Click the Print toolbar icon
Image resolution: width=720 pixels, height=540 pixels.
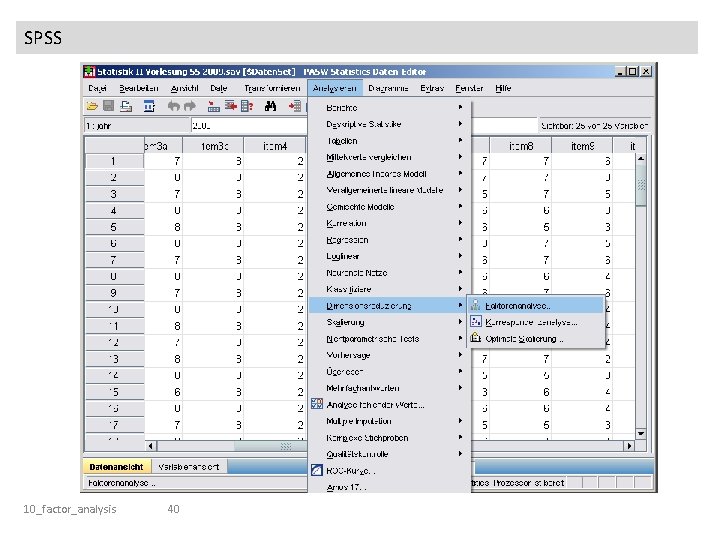[126, 107]
